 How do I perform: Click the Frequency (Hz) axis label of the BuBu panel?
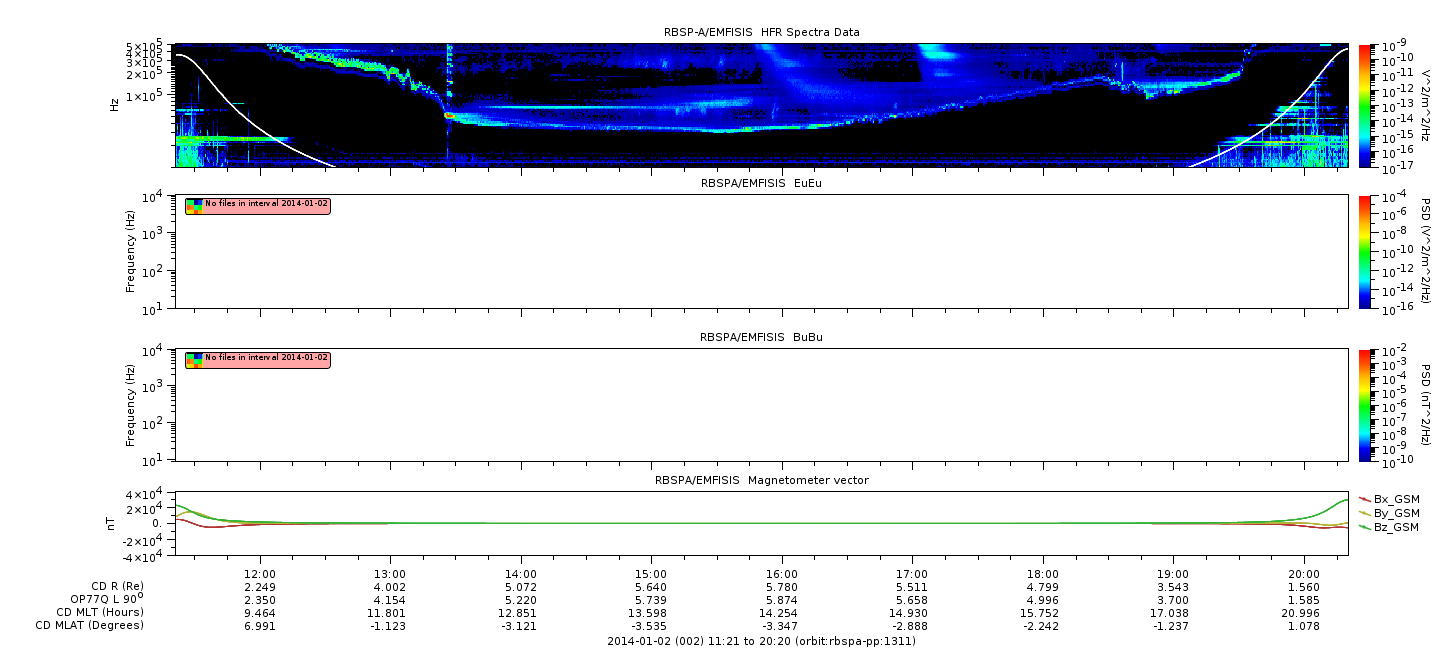pos(131,405)
